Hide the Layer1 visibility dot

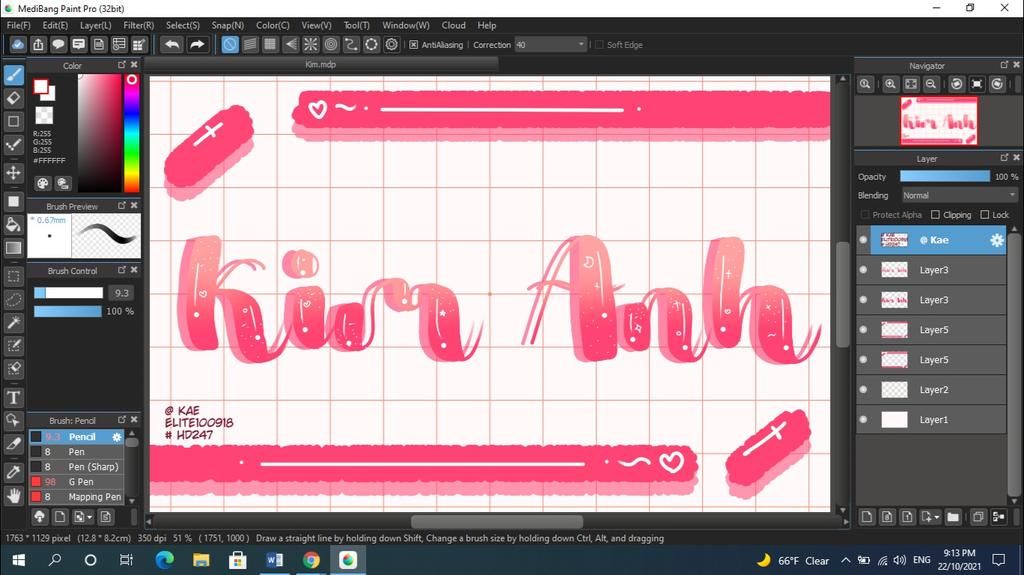tap(863, 419)
